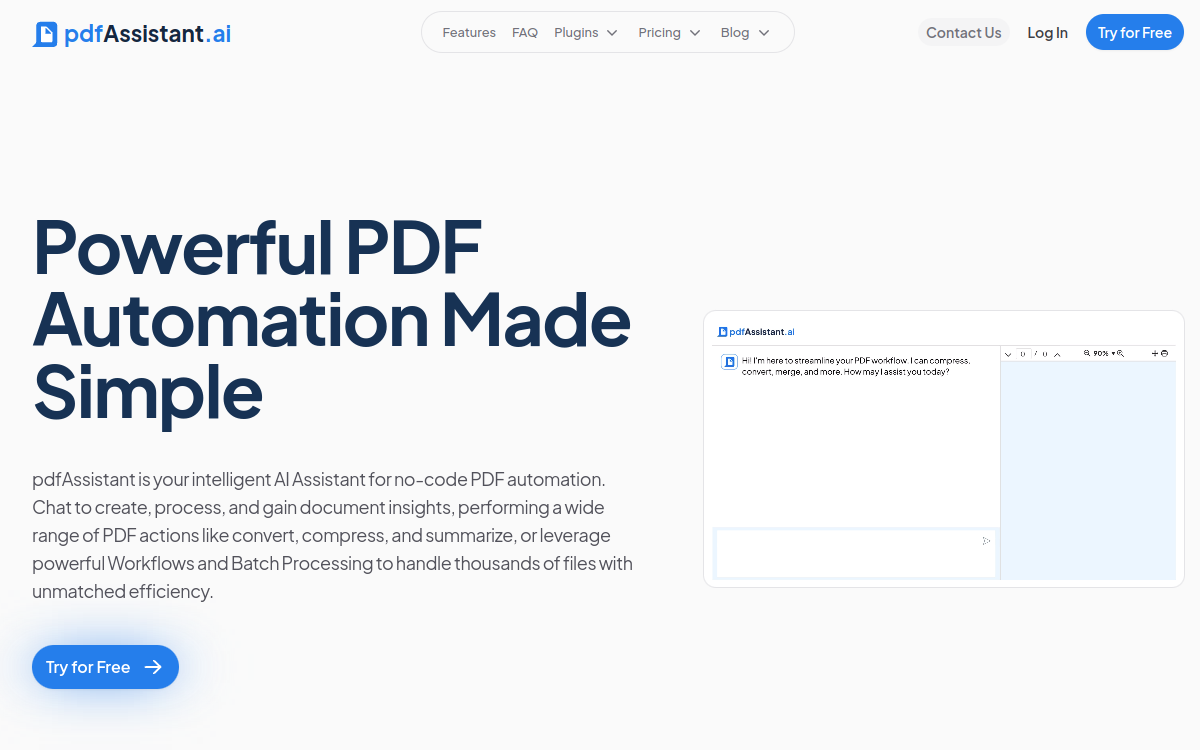Open the FAQ menu item
The height and width of the screenshot is (750, 1200).
[525, 32]
